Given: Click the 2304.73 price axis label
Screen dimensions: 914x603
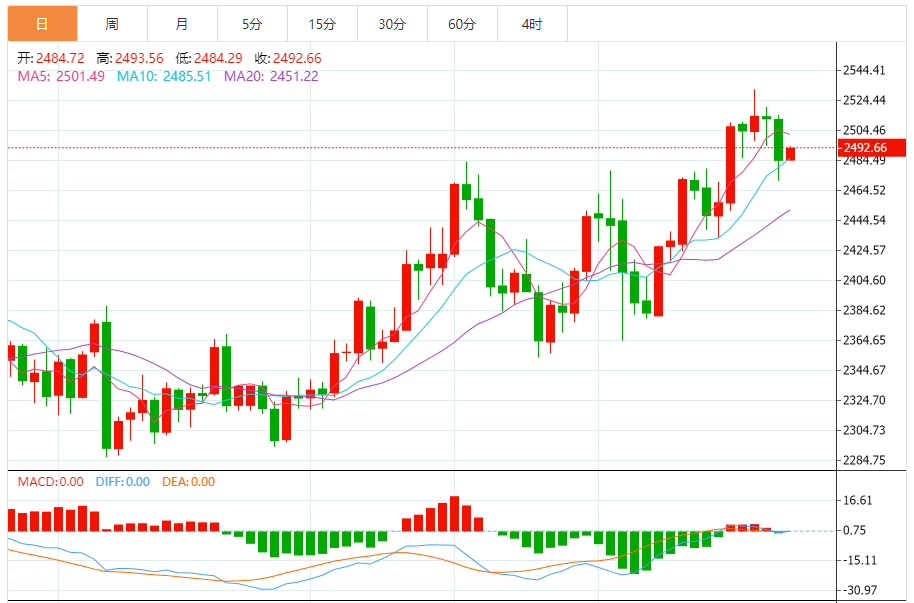Looking at the screenshot, I should [x=864, y=430].
